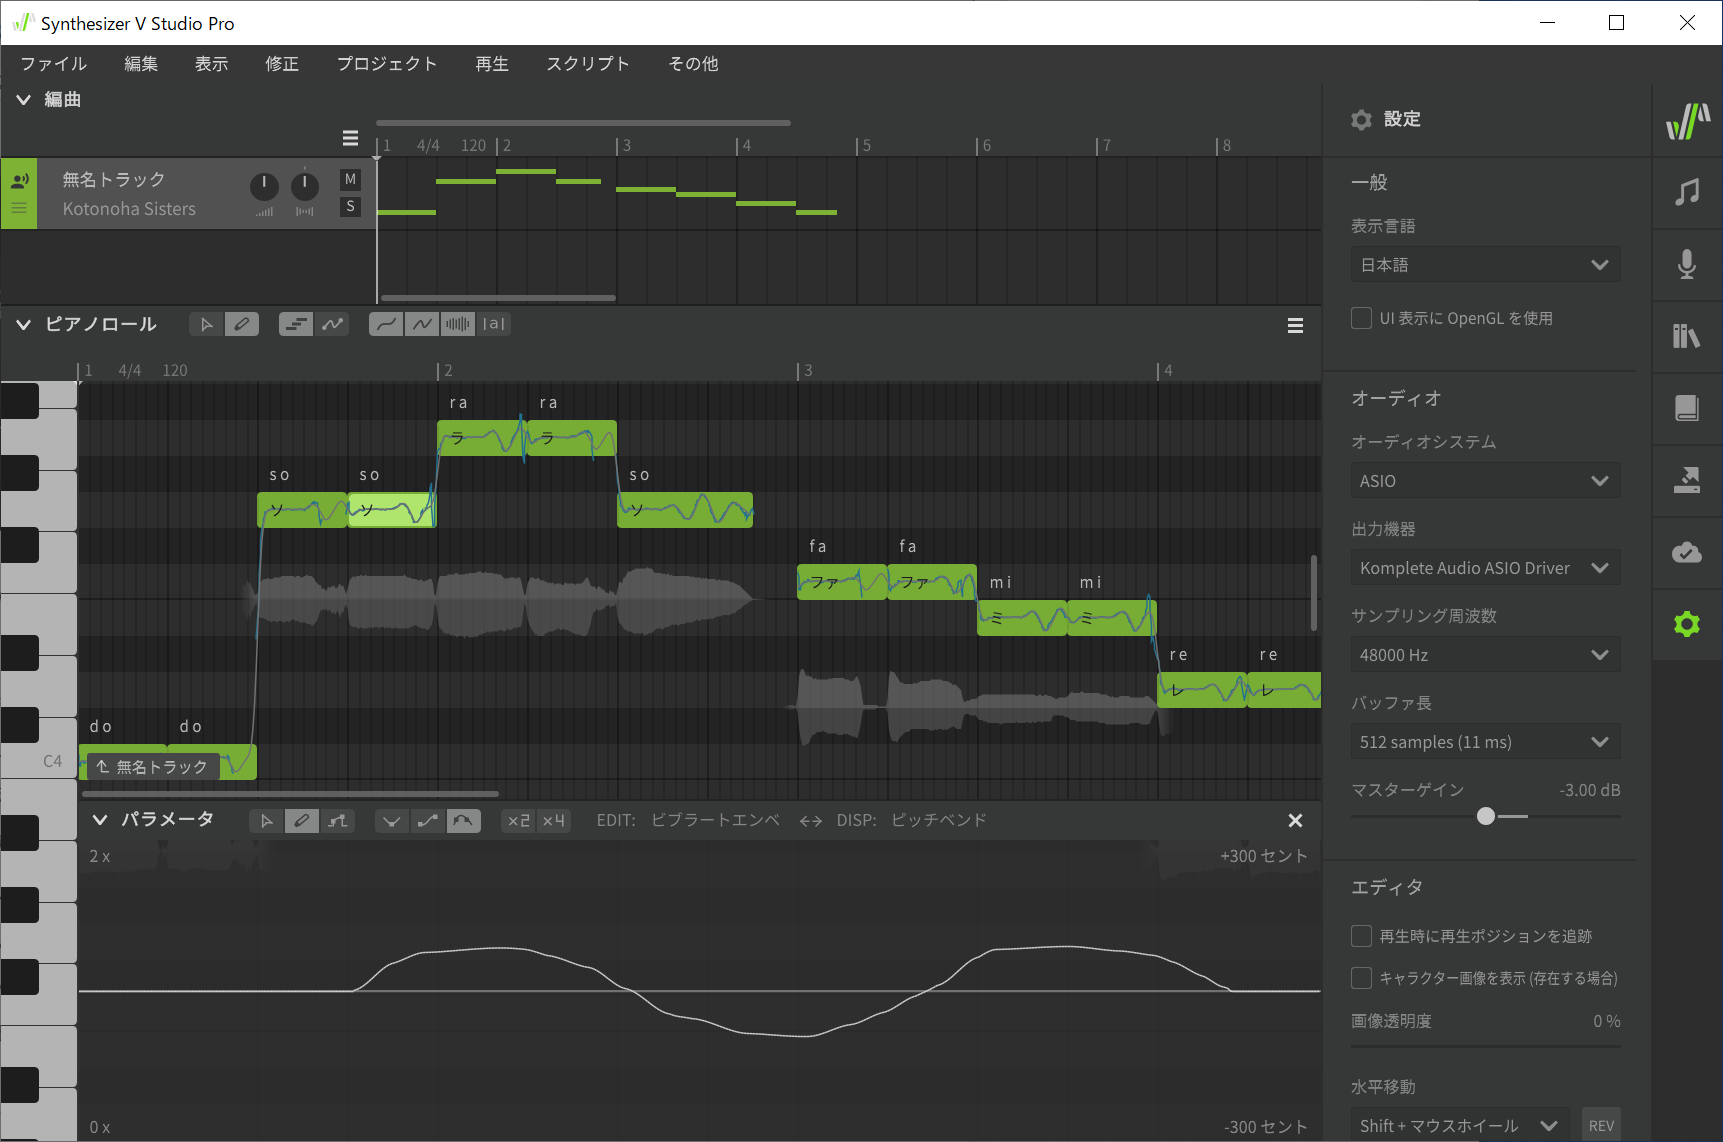Close the parameter panel with X
The width and height of the screenshot is (1723, 1142).
pyautogui.click(x=1295, y=821)
